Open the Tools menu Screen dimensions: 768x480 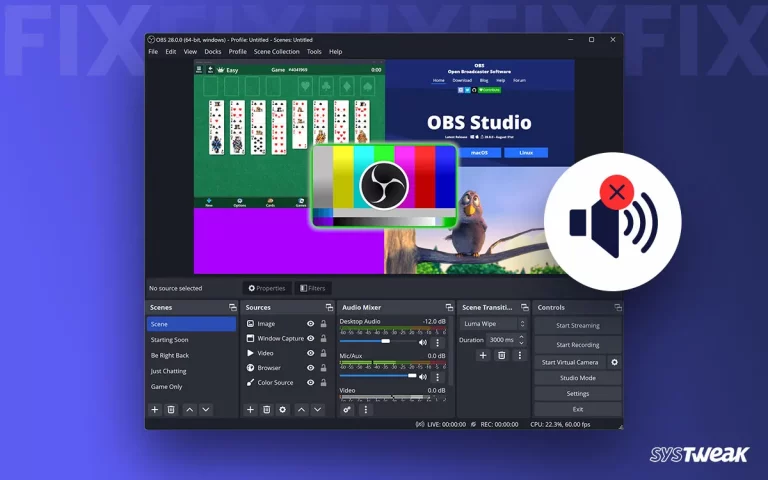pyautogui.click(x=314, y=51)
